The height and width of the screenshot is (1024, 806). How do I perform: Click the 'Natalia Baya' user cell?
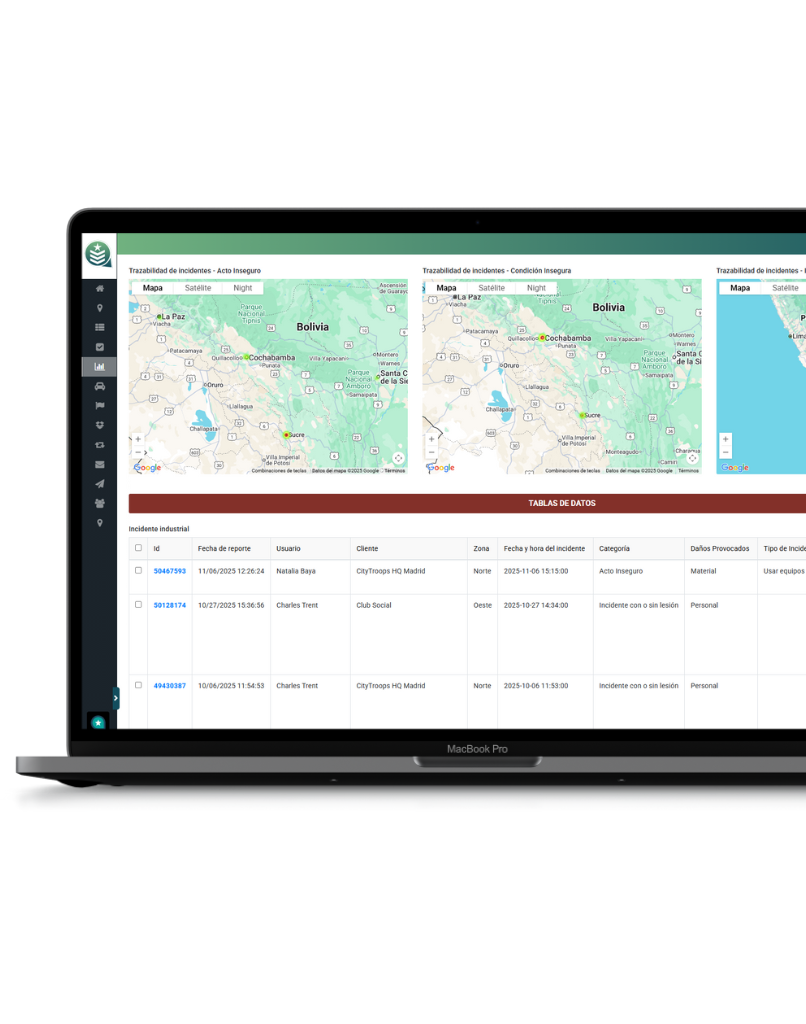[x=296, y=571]
